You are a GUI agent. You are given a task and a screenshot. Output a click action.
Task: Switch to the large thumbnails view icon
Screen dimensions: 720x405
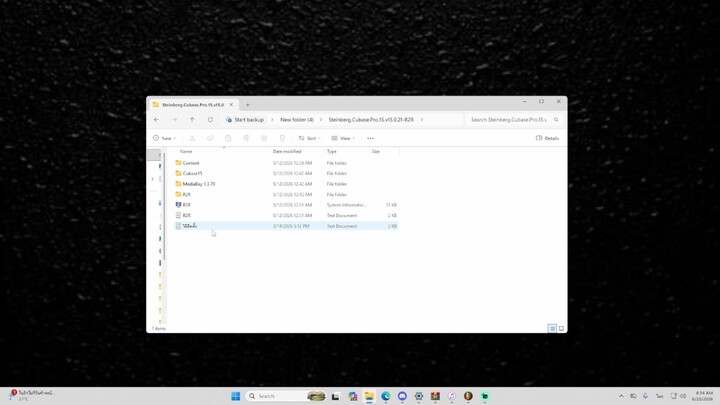point(561,328)
